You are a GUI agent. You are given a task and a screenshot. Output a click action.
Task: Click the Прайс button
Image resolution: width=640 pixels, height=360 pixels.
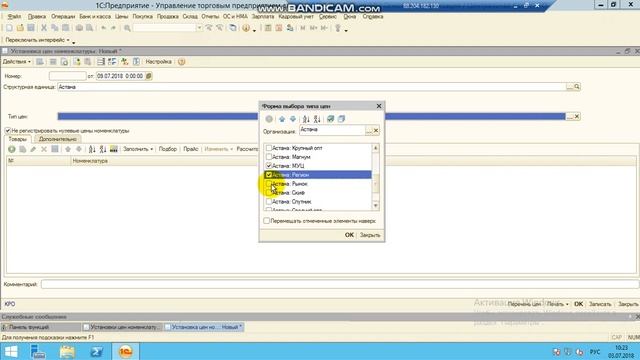pyautogui.click(x=191, y=149)
